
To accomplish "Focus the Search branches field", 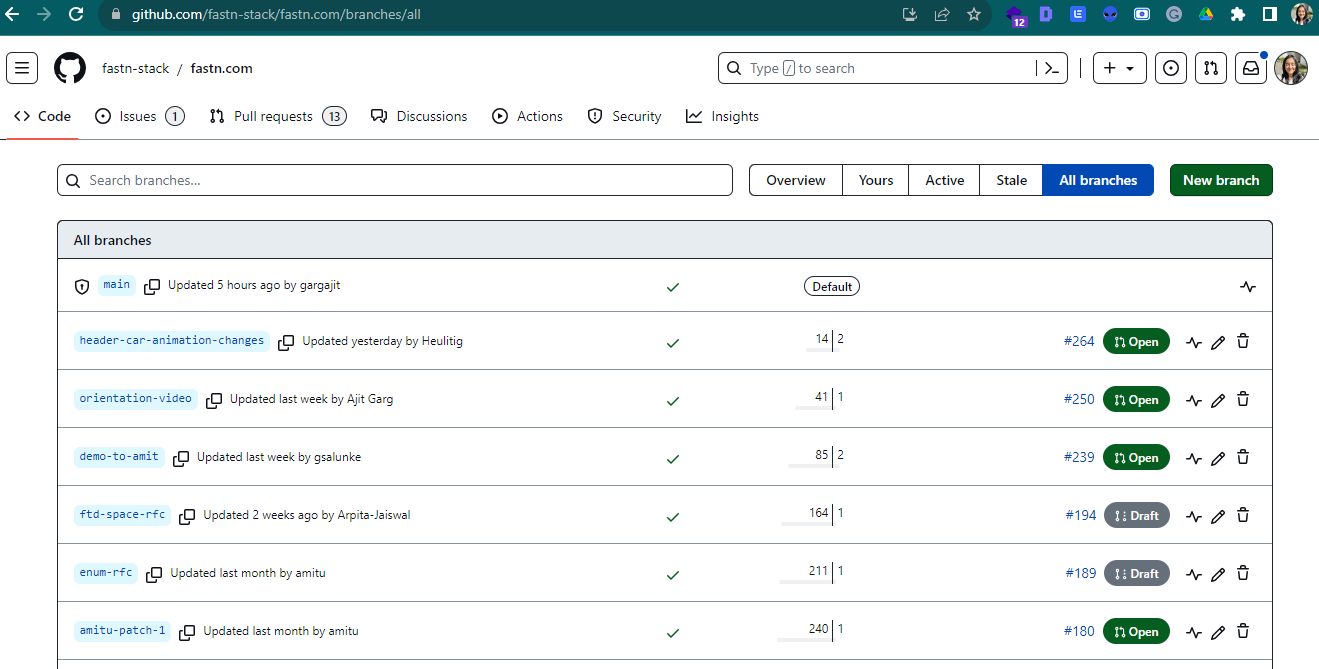I will click(395, 180).
